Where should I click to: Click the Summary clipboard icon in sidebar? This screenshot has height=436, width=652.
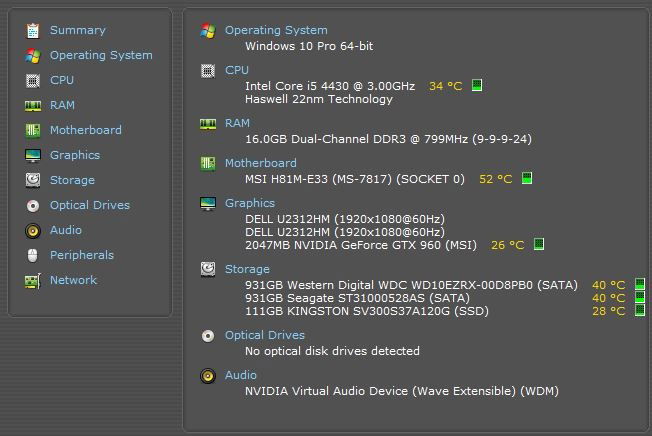[33, 31]
